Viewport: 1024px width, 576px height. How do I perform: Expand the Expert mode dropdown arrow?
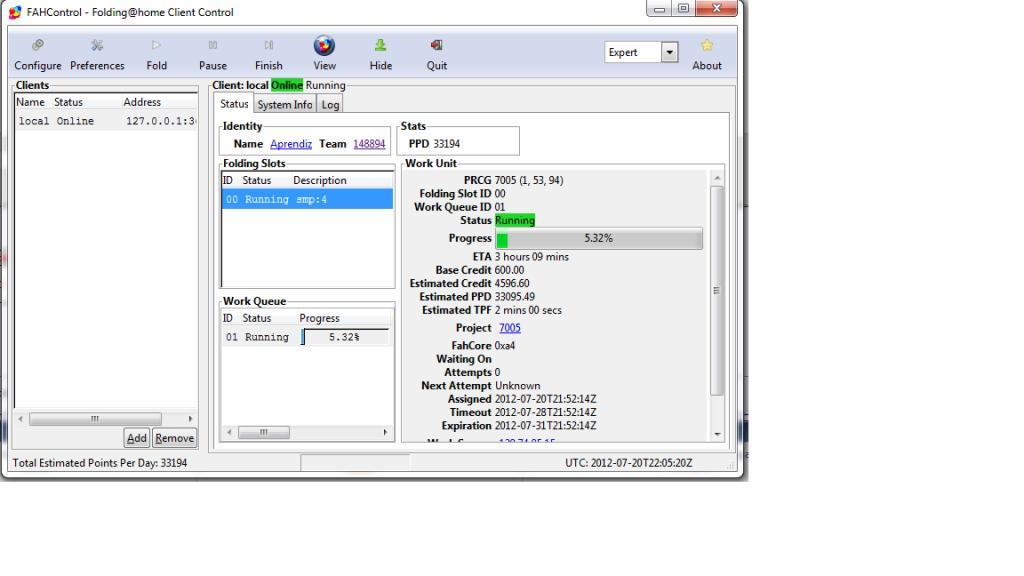coord(669,52)
